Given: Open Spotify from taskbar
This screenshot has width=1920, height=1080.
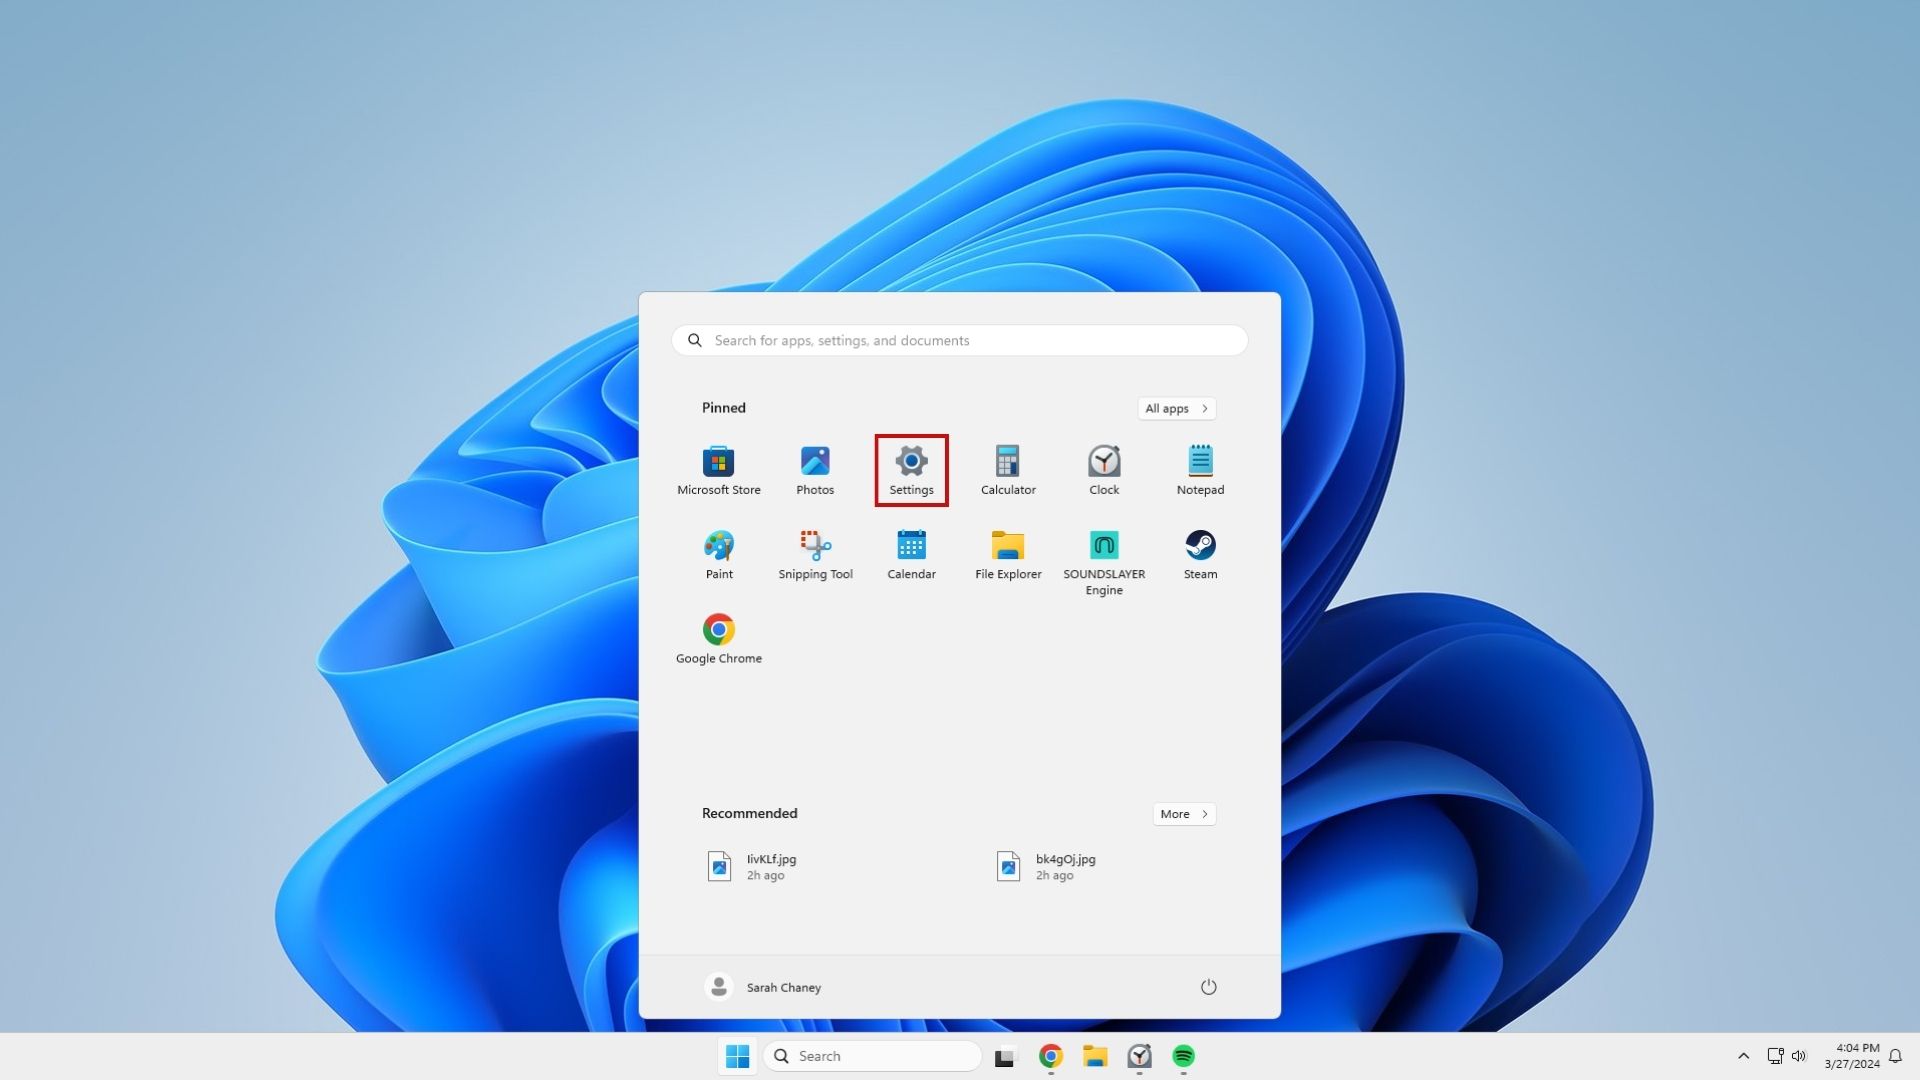Looking at the screenshot, I should click(1184, 1055).
